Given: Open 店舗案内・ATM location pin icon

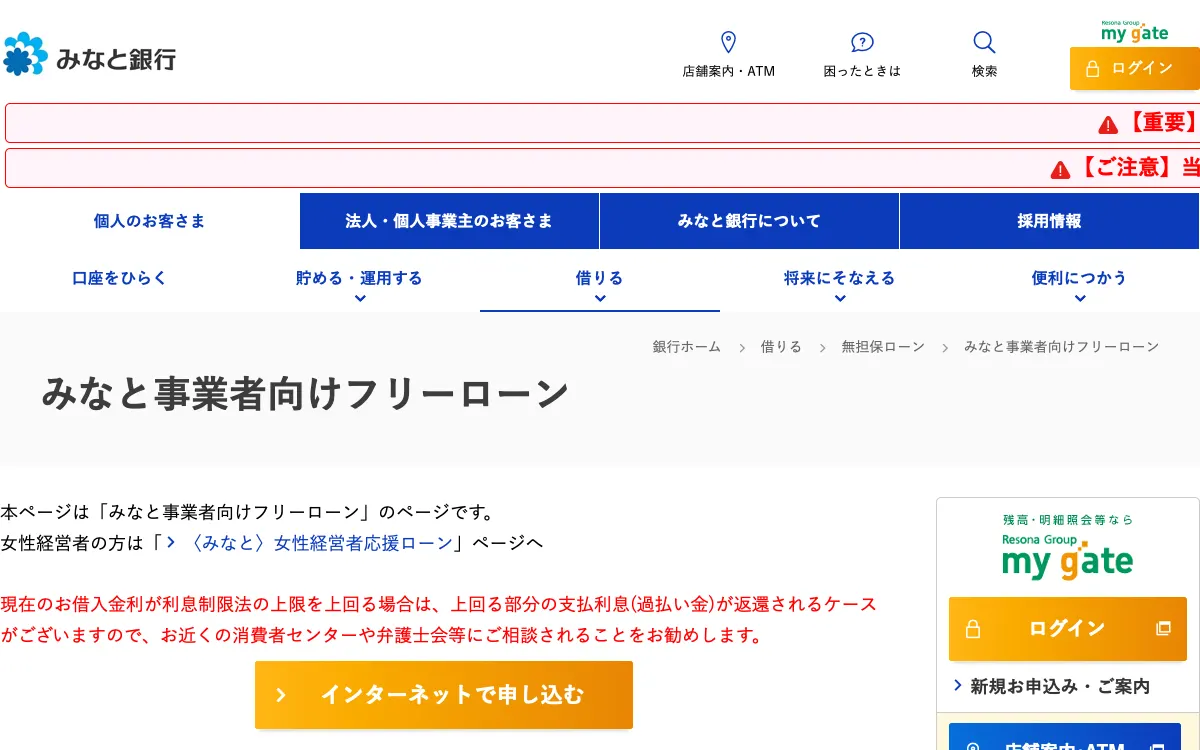Looking at the screenshot, I should tap(728, 42).
